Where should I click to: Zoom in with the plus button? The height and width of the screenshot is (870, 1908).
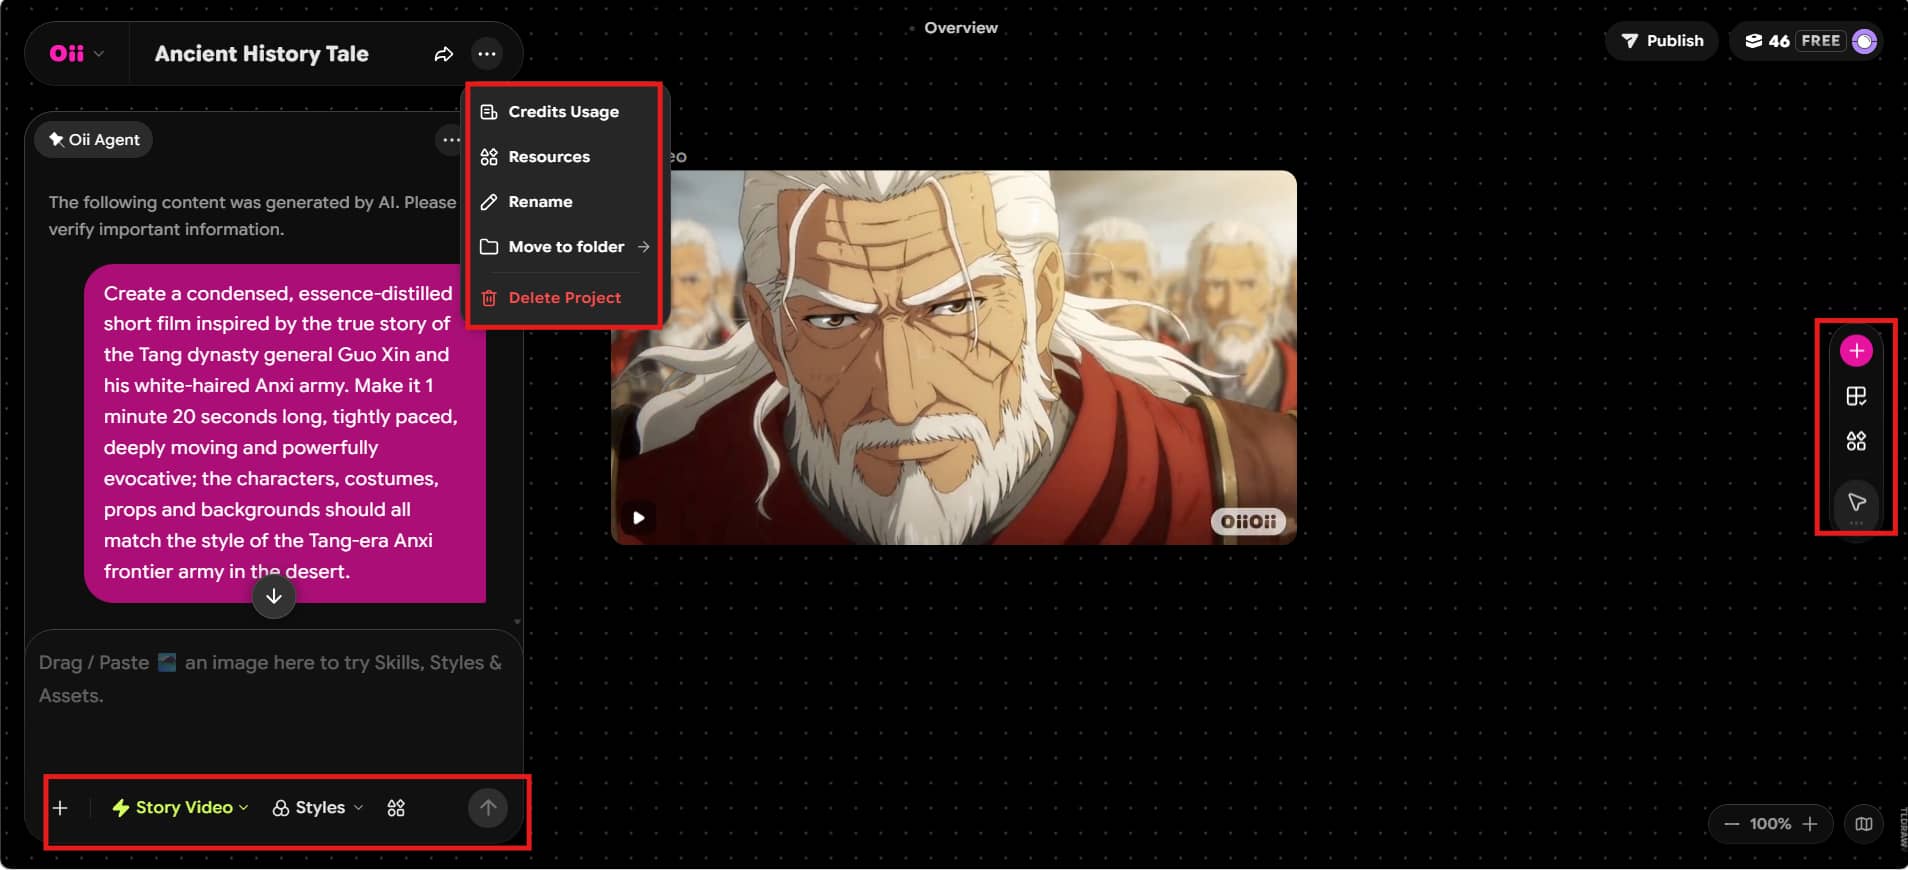coord(1810,824)
